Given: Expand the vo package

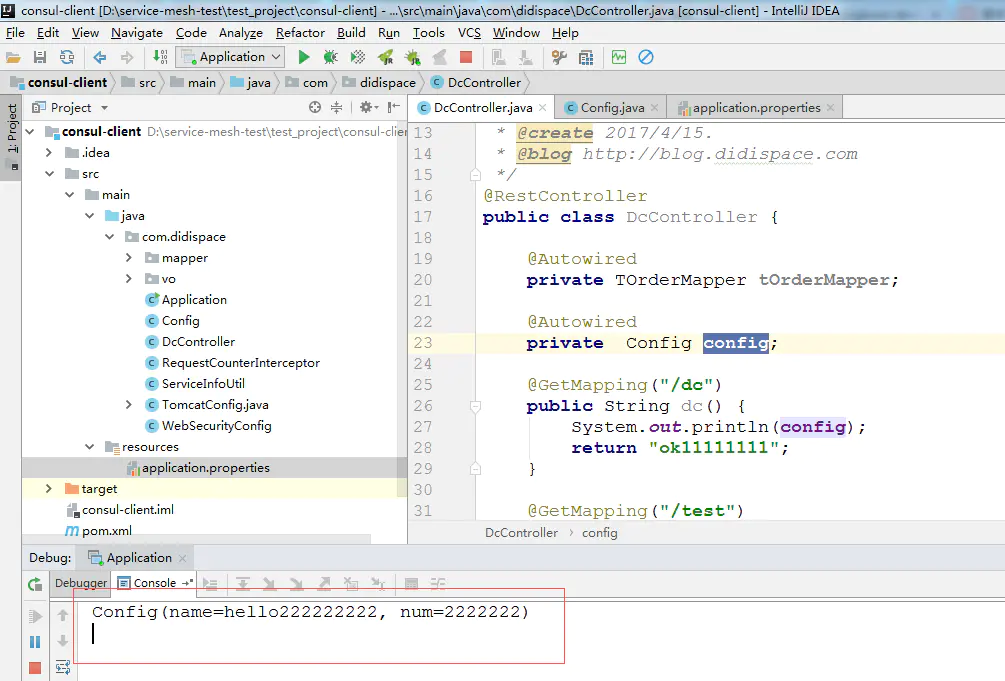Looking at the screenshot, I should click(x=129, y=279).
